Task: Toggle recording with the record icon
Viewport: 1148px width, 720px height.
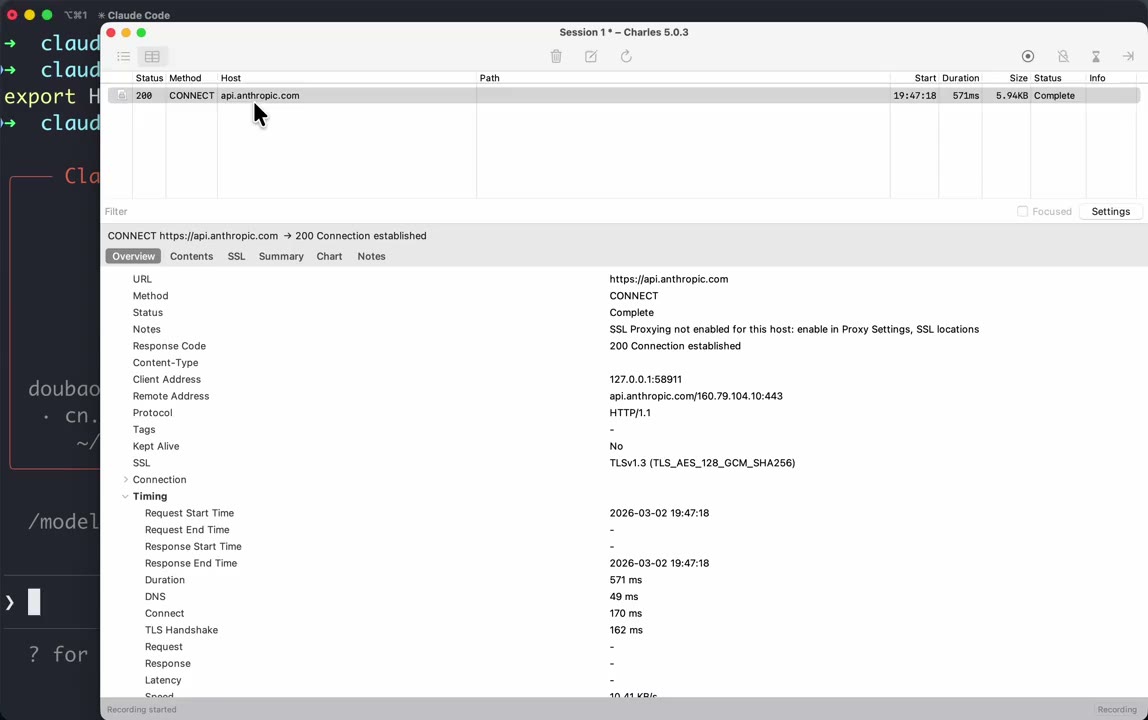Action: tap(1028, 57)
